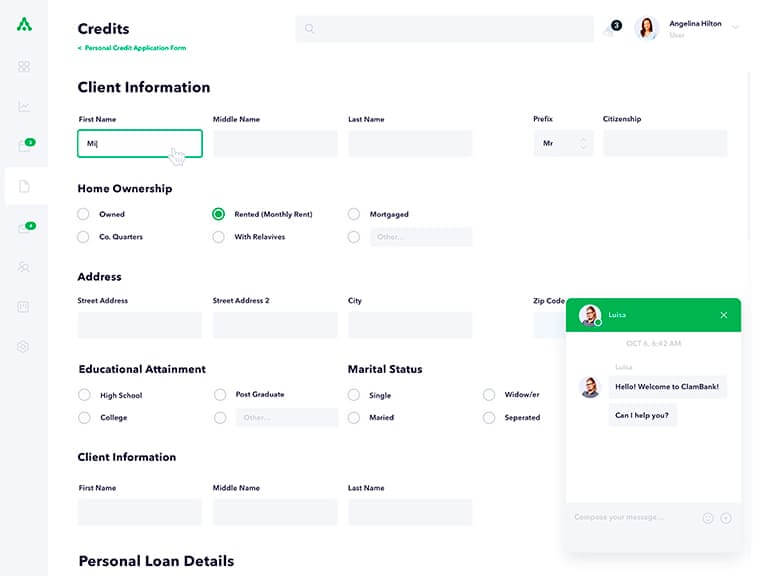
Task: Open the analytics chart icon in sidebar
Action: click(x=24, y=106)
